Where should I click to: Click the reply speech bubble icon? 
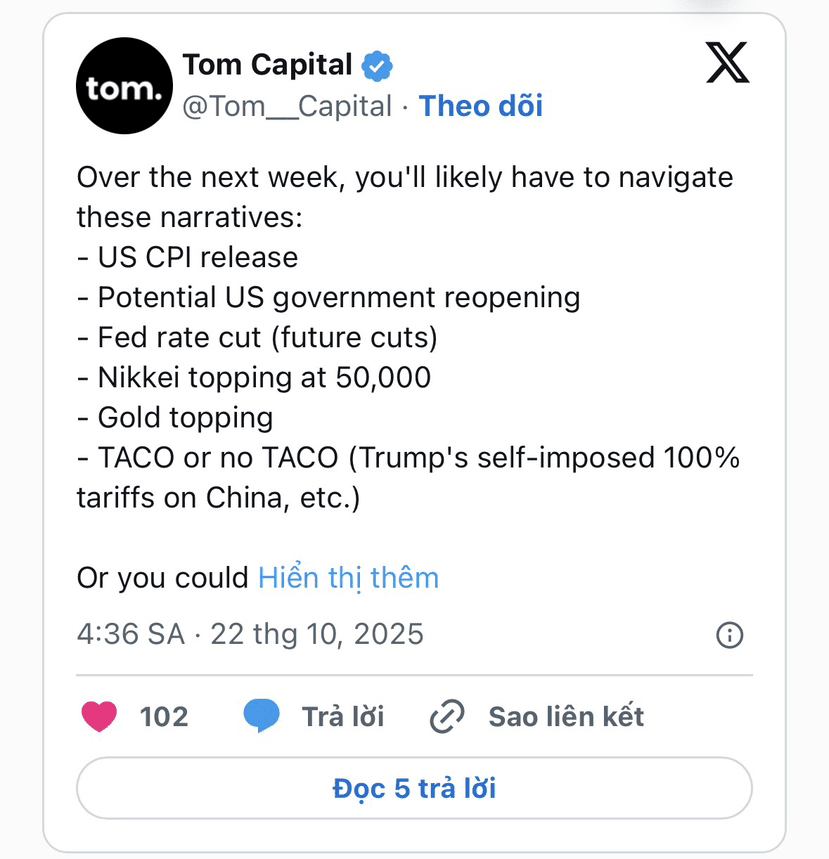[261, 716]
